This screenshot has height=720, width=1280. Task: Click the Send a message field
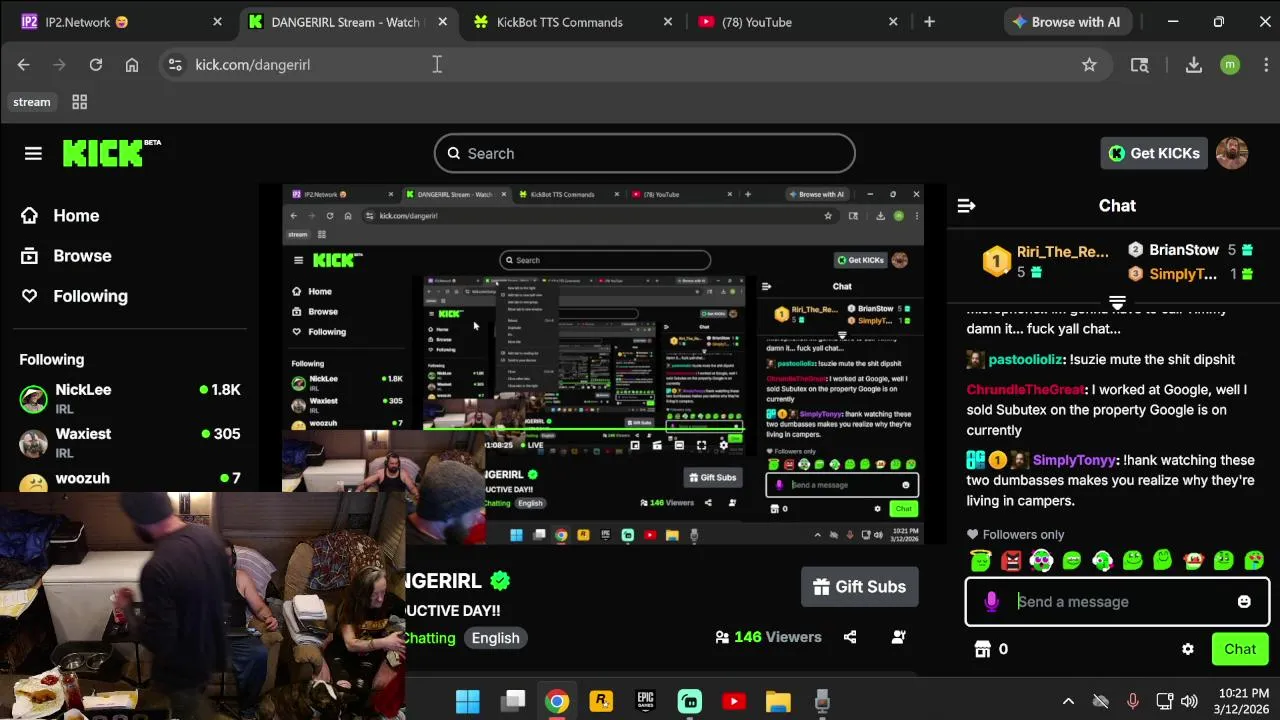(1117, 601)
